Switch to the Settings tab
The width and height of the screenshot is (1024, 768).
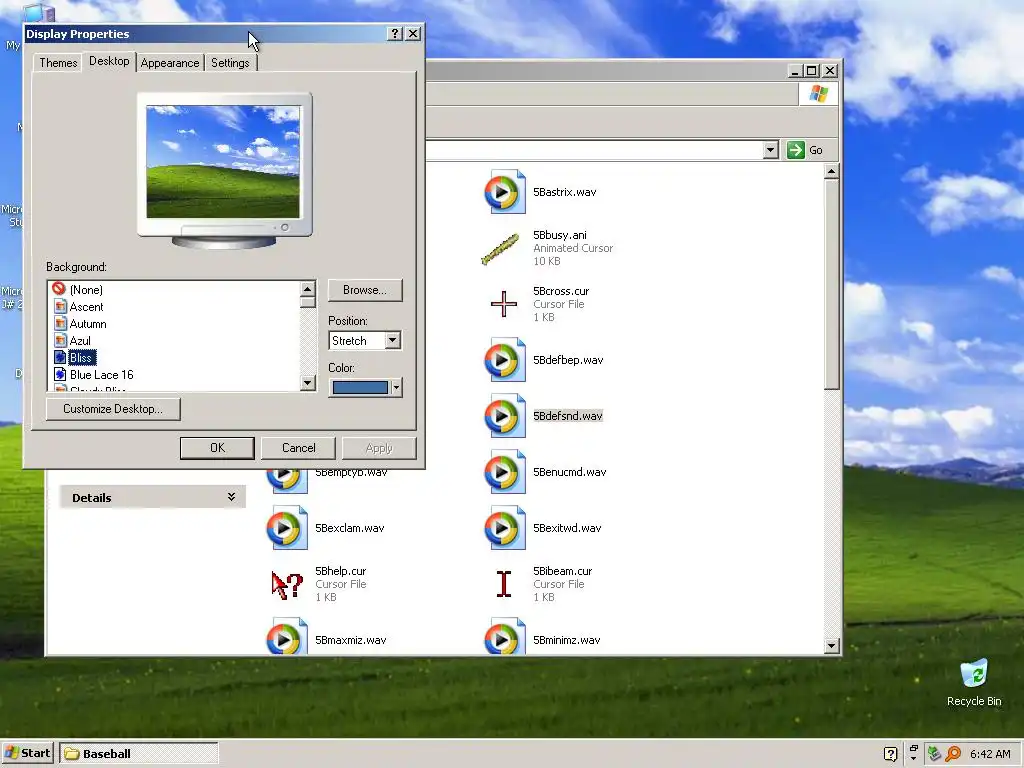(230, 63)
